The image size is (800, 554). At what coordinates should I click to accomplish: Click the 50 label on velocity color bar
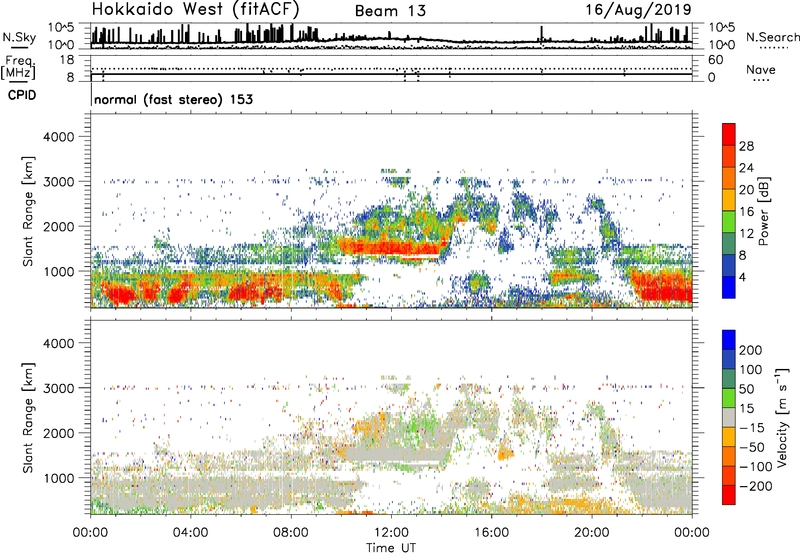[x=746, y=389]
